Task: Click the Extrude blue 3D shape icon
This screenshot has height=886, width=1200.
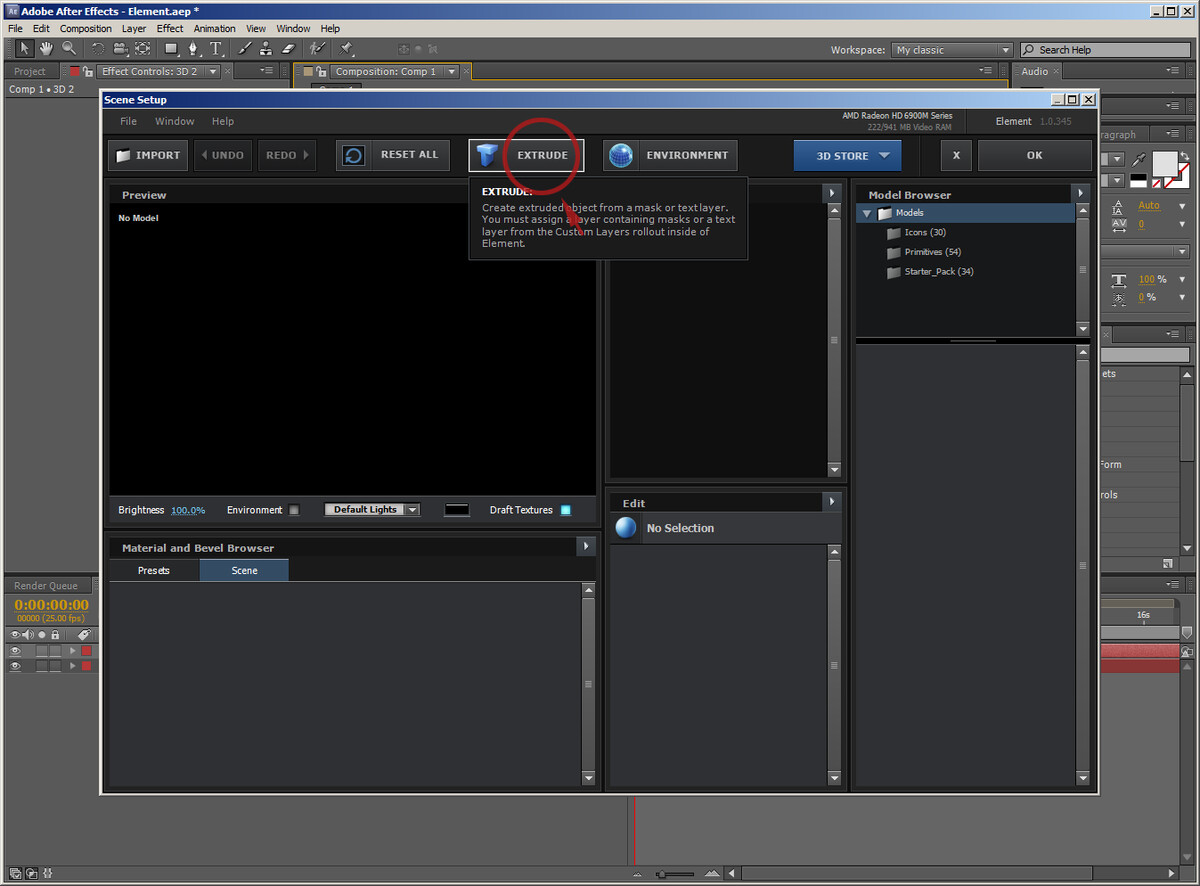Action: [x=487, y=155]
